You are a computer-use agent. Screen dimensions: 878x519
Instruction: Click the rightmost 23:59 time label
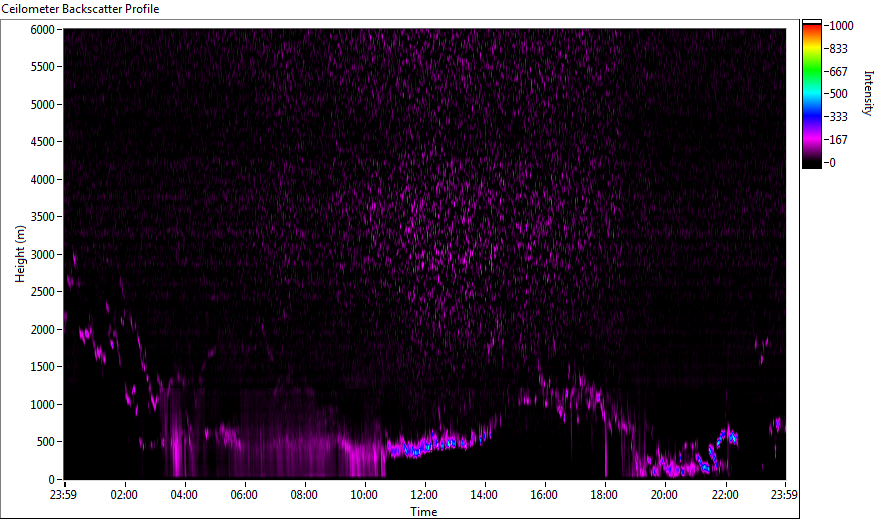pyautogui.click(x=784, y=495)
